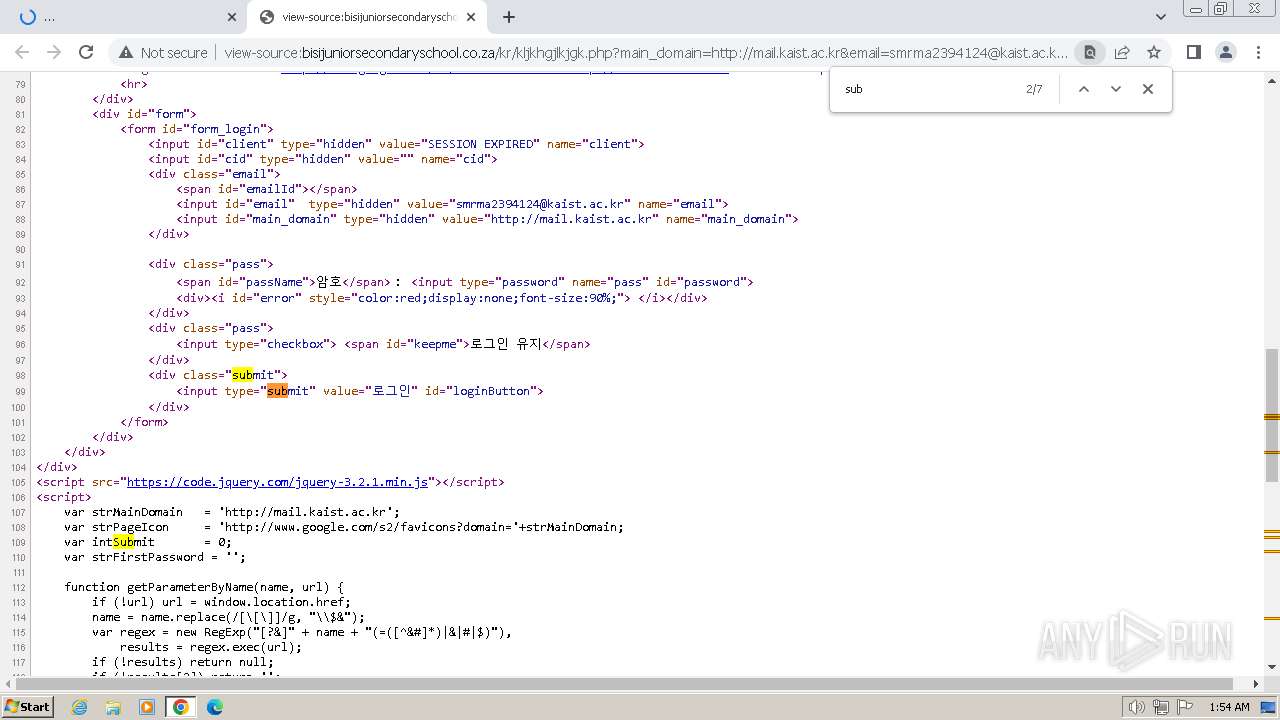Click the address bar URL
1280x720 pixels.
[x=645, y=52]
